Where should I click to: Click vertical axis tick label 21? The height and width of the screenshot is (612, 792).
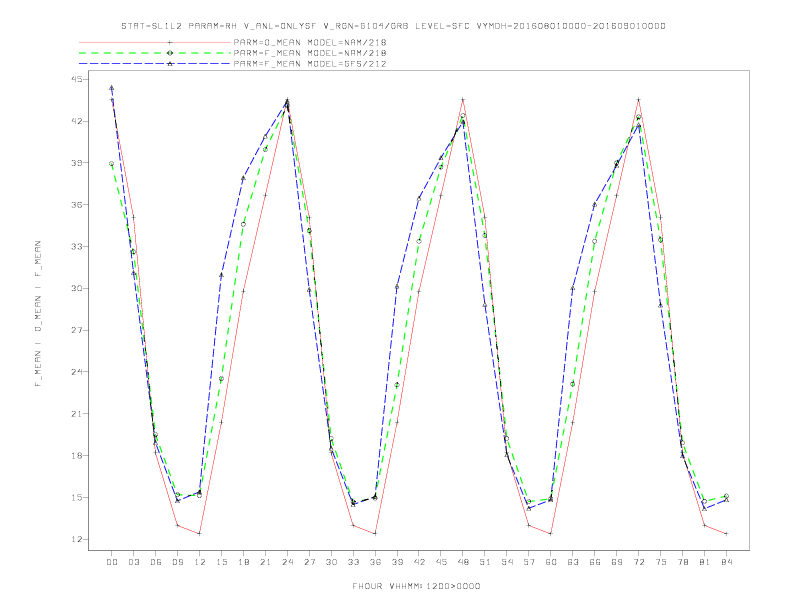(x=77, y=414)
